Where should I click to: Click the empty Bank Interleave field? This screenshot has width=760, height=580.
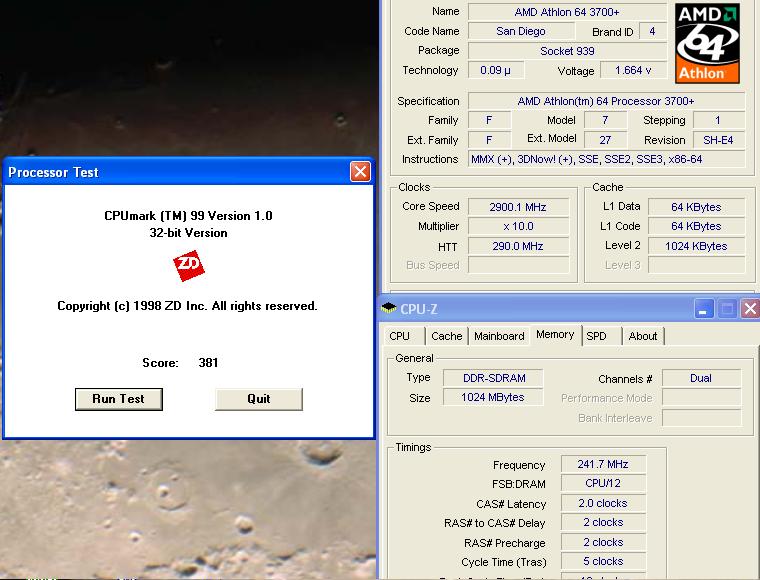tap(701, 418)
